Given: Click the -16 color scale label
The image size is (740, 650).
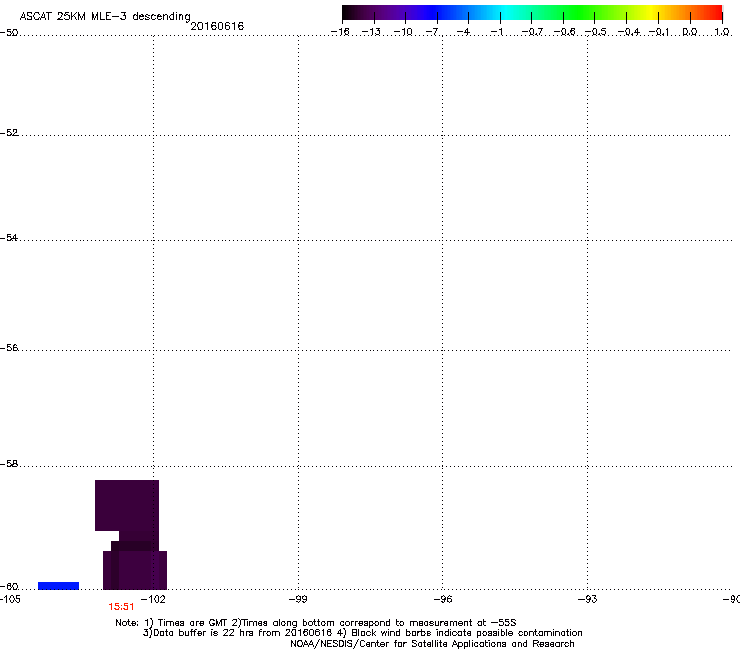Looking at the screenshot, I should click(x=340, y=32).
